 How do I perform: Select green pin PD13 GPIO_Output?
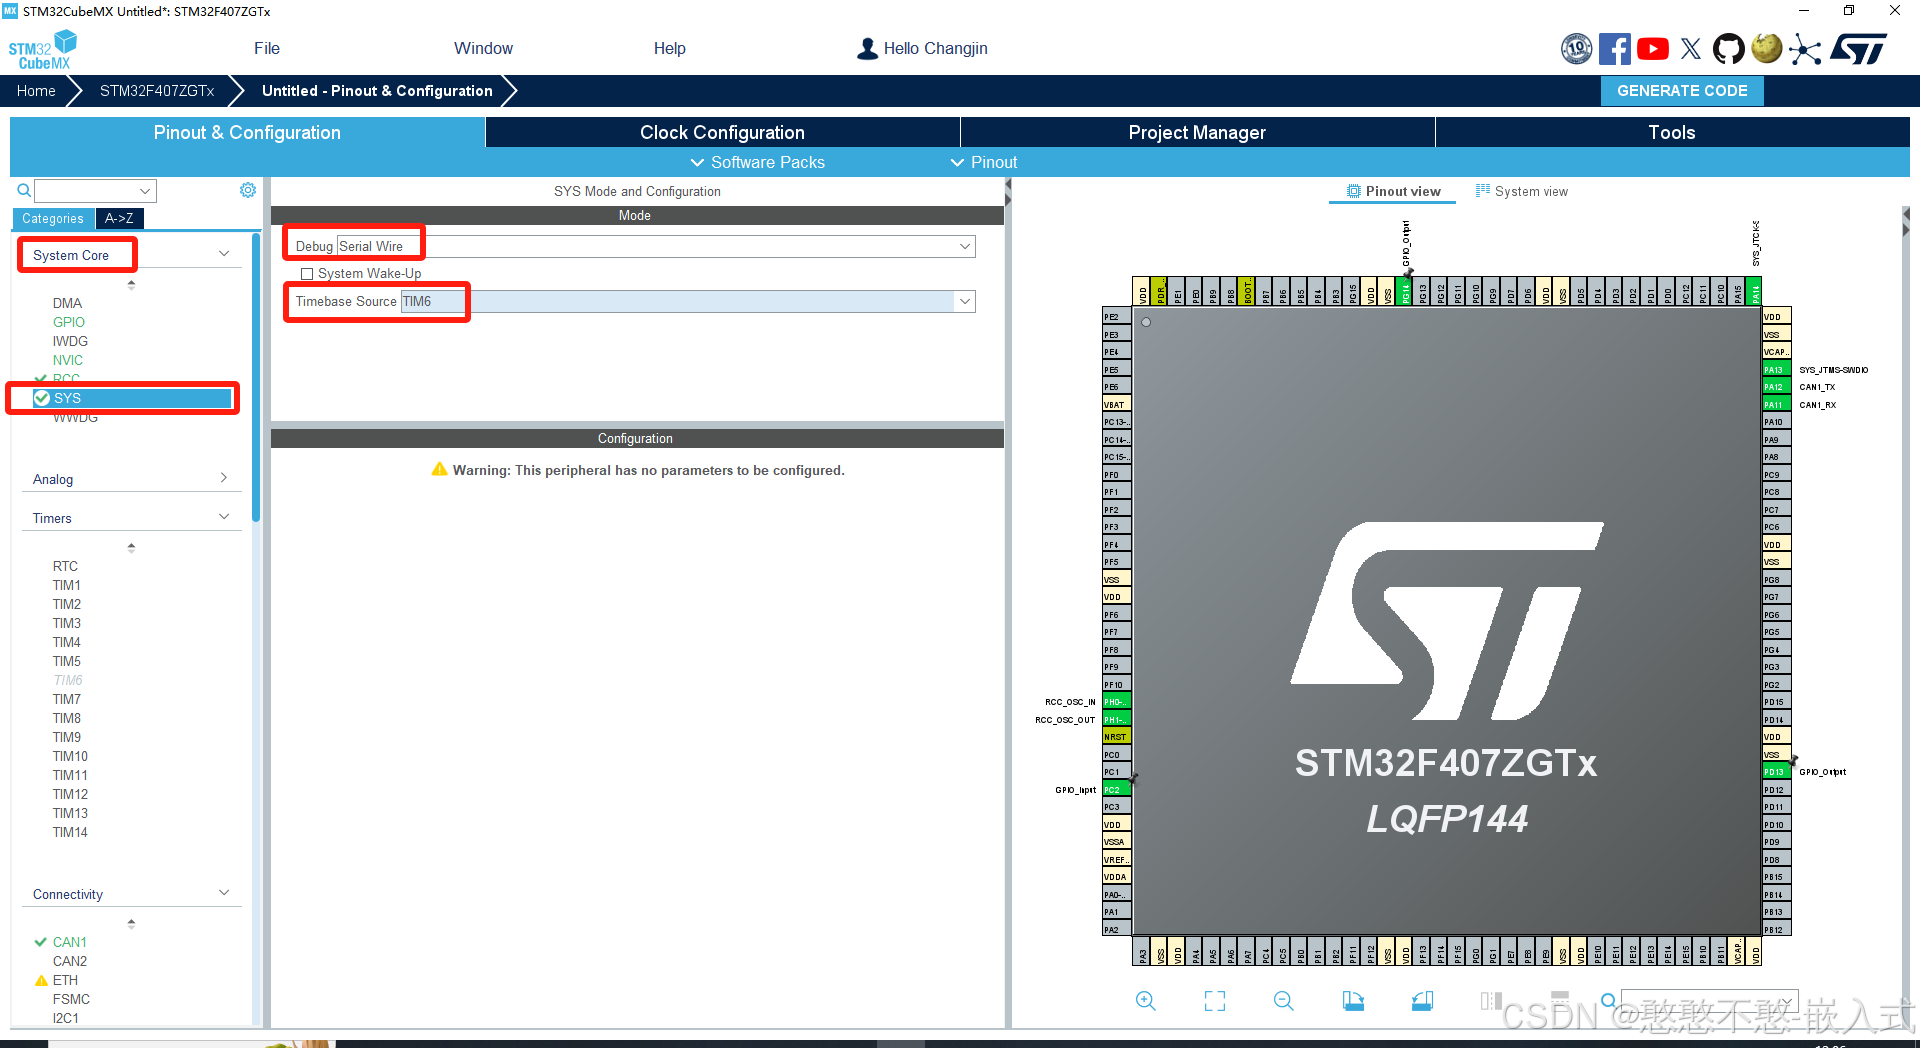point(1776,772)
